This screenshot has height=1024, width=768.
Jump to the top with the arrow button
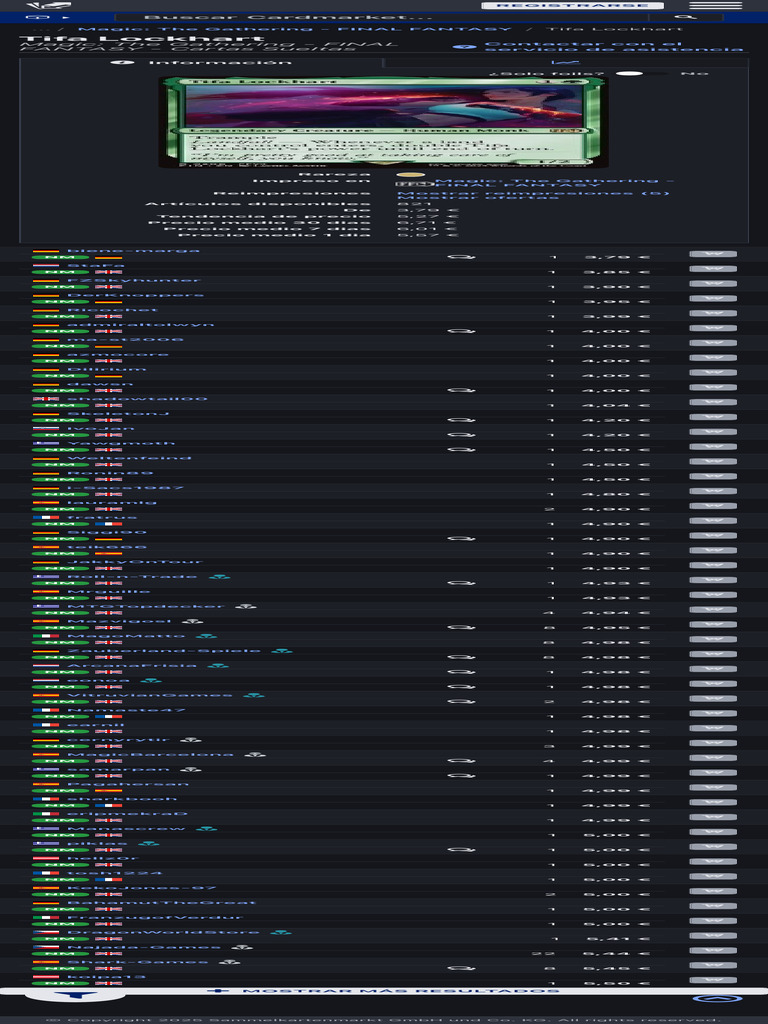[717, 999]
